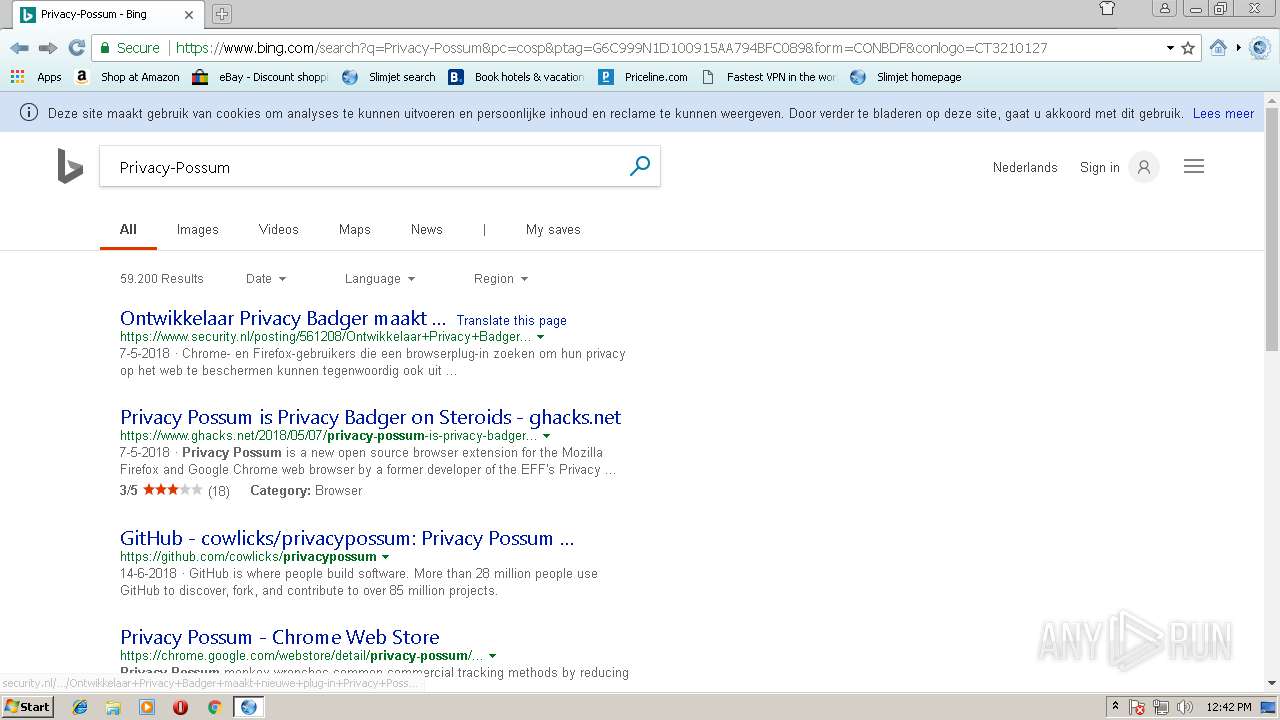Open the My saves tab

[x=553, y=229]
